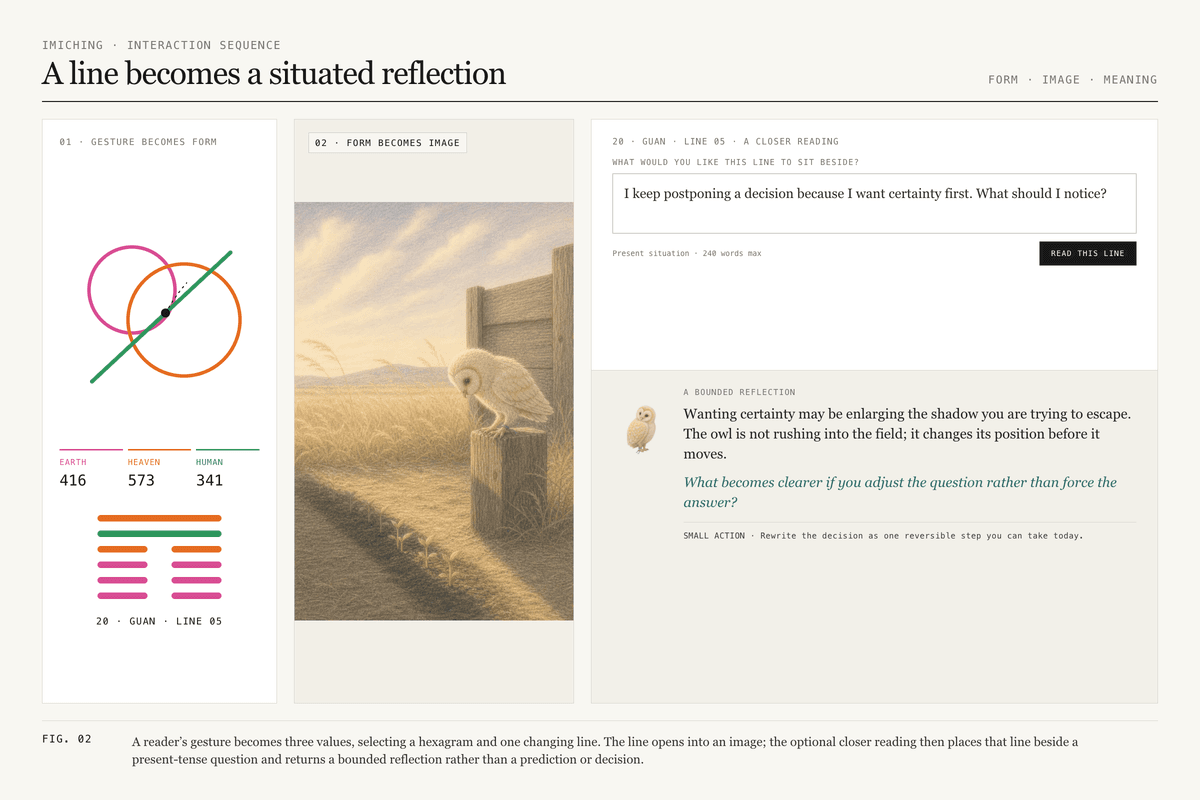Focus the present situation question text field
This screenshot has height=800, width=1200.
click(x=874, y=203)
